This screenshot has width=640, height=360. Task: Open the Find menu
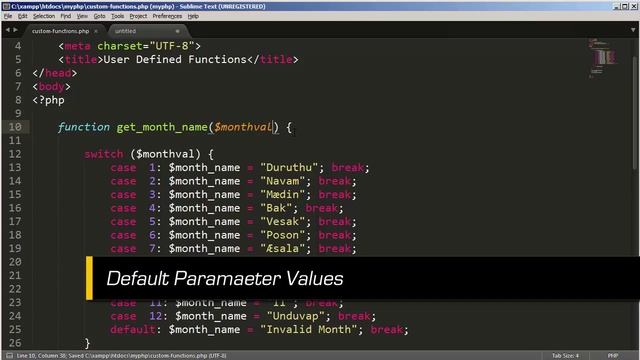click(65, 16)
